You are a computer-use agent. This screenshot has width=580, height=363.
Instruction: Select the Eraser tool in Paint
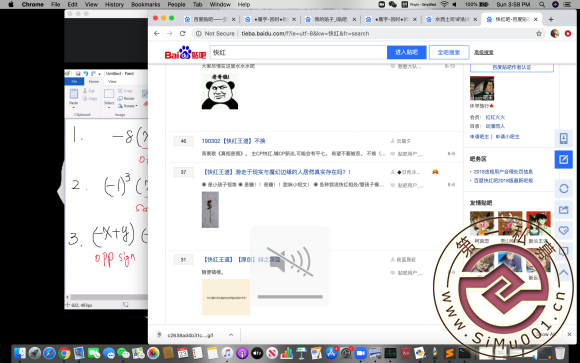[x=146, y=104]
